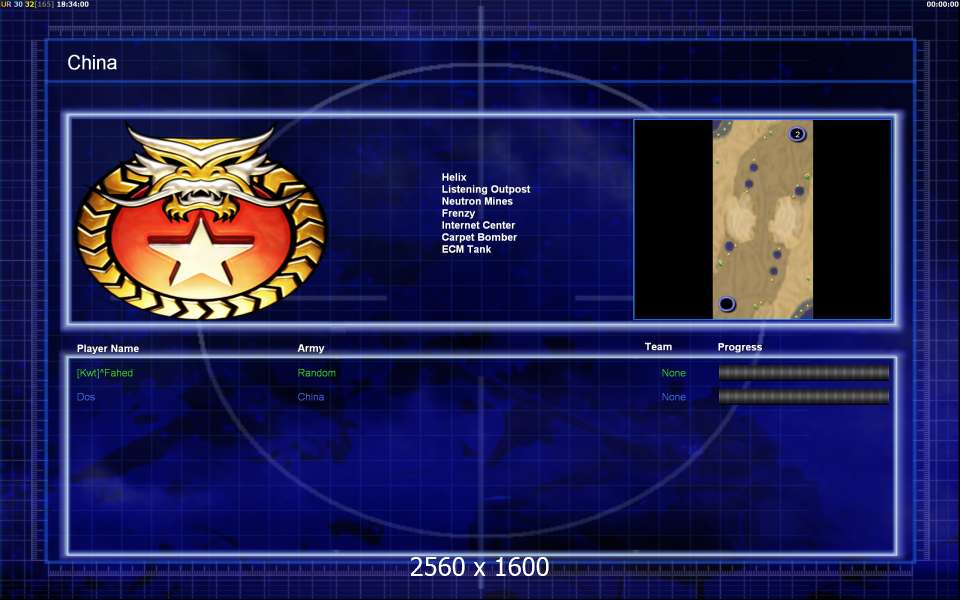960x600 pixels.
Task: Click the 18:34:00 clock in top bar
Action: [73, 4]
